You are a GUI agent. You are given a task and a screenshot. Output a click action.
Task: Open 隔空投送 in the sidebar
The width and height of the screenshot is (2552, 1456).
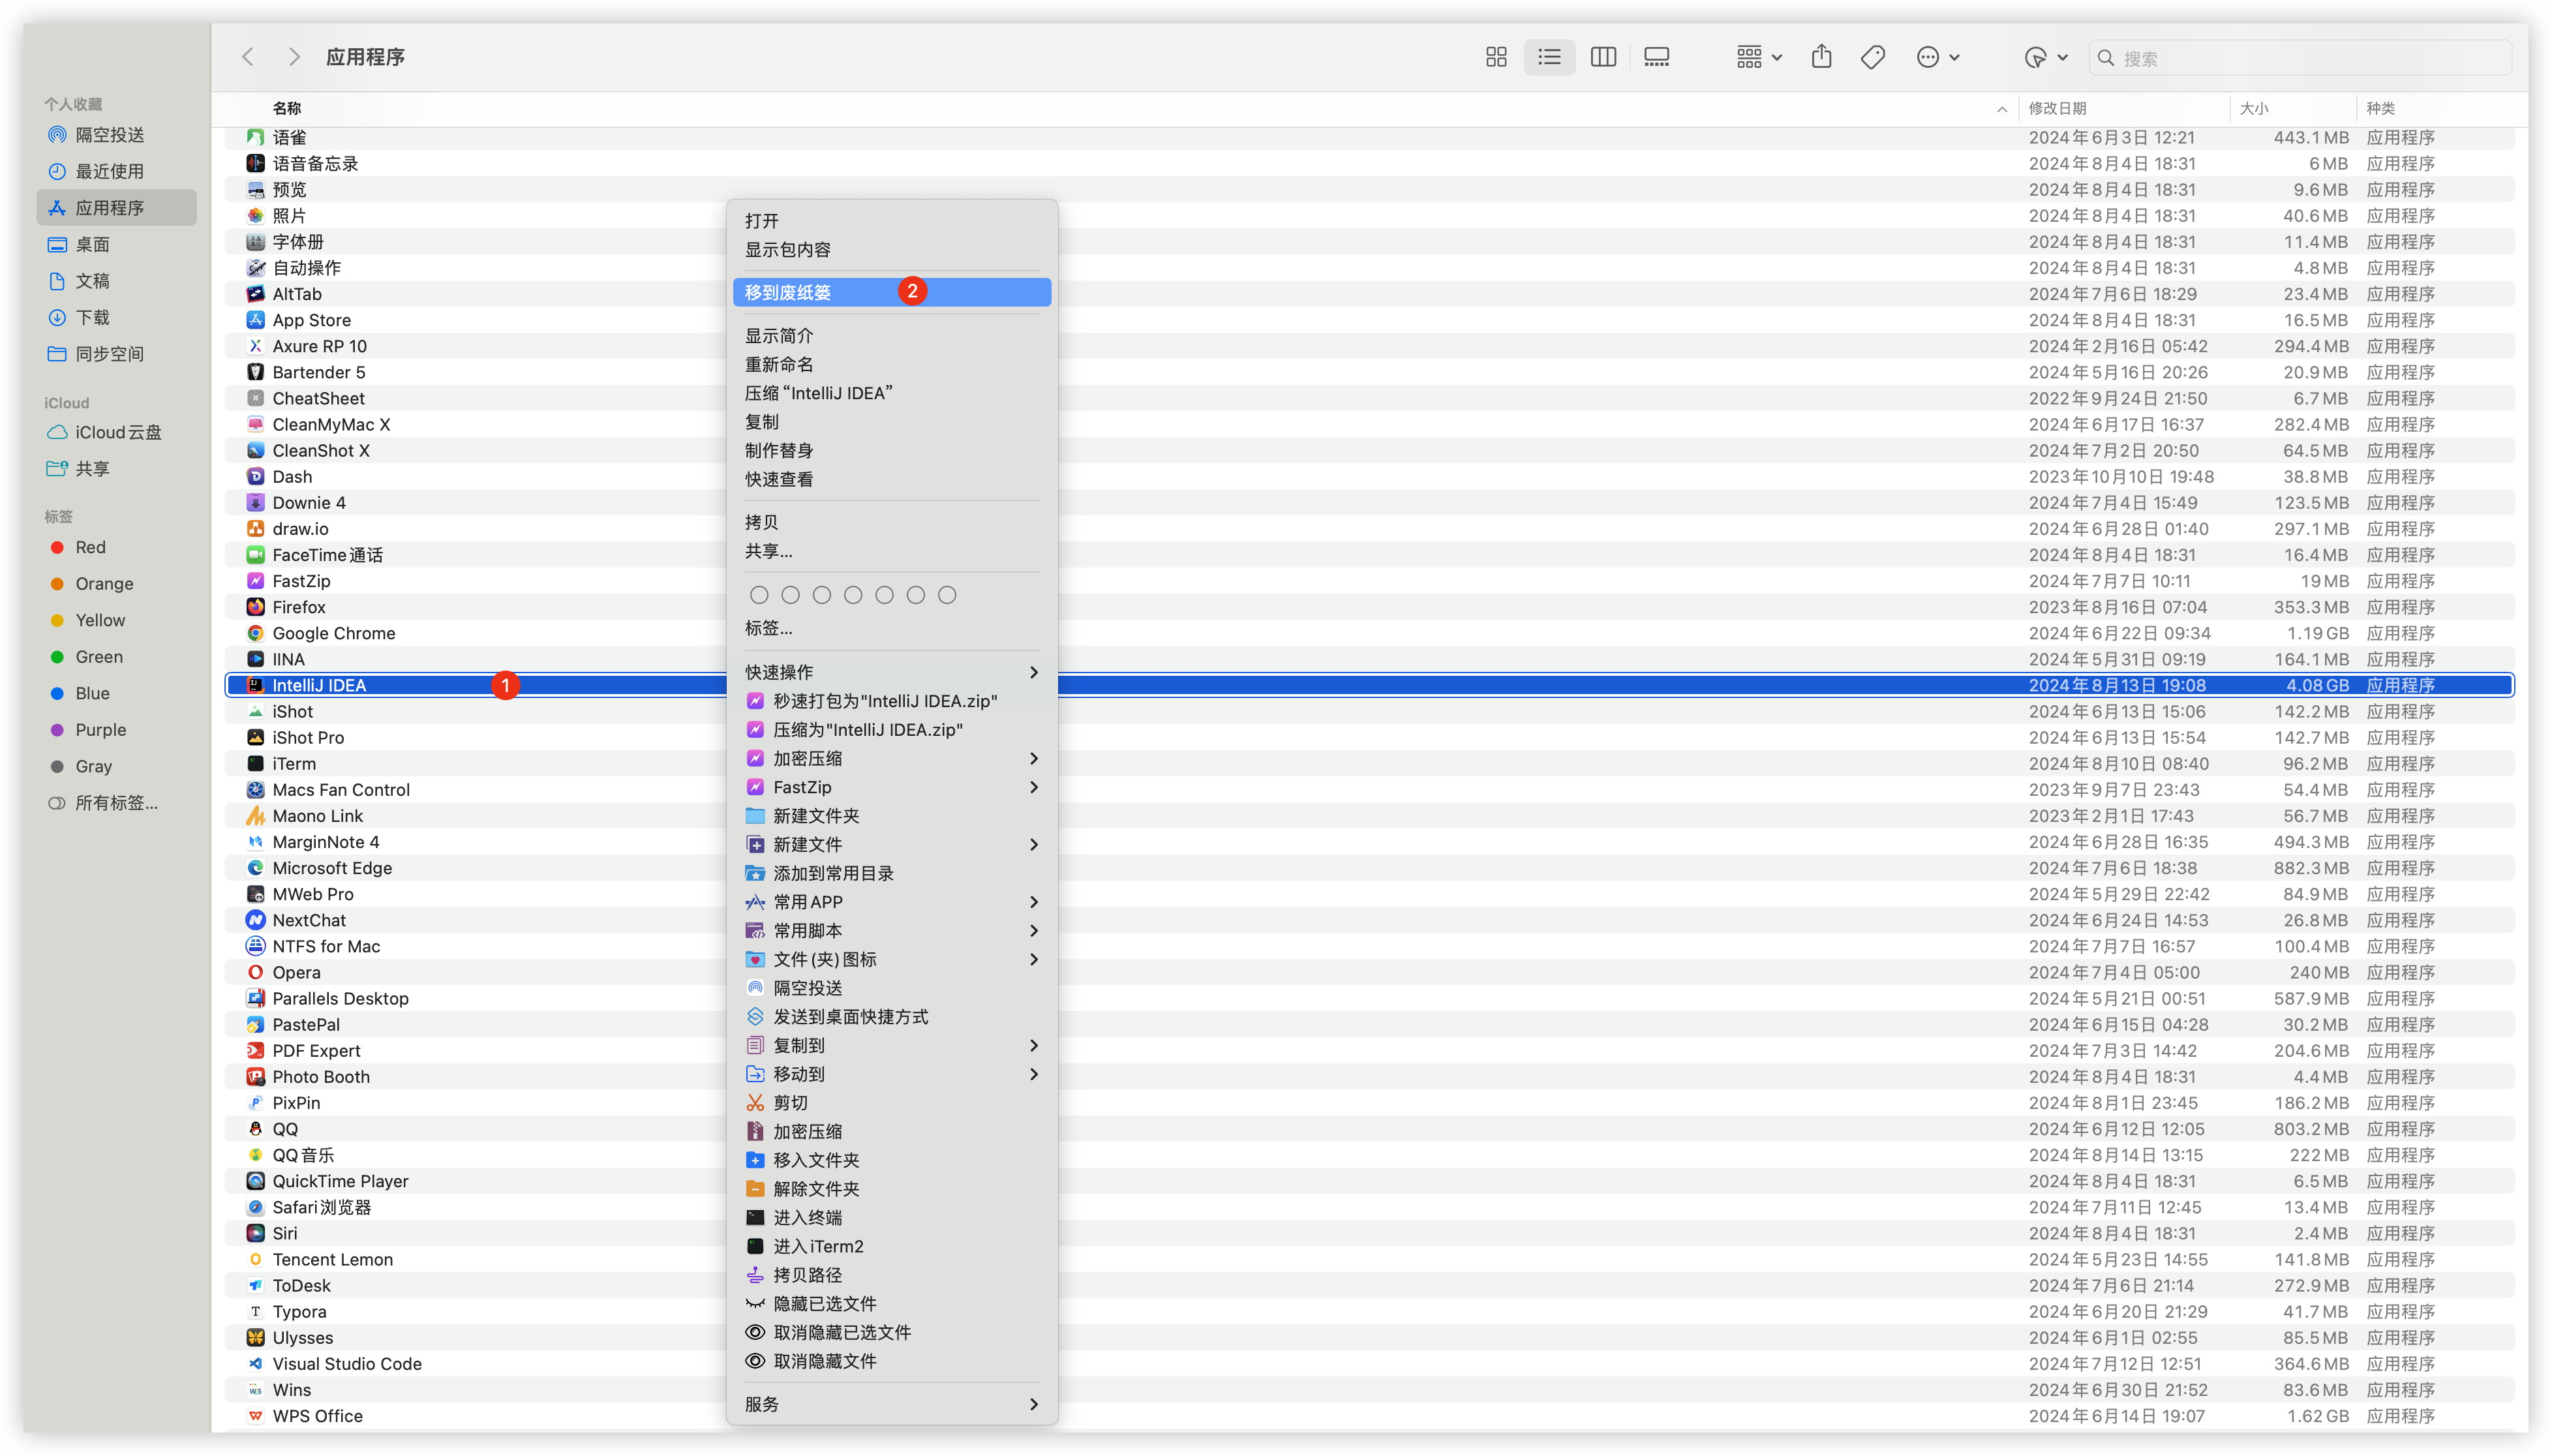(110, 135)
